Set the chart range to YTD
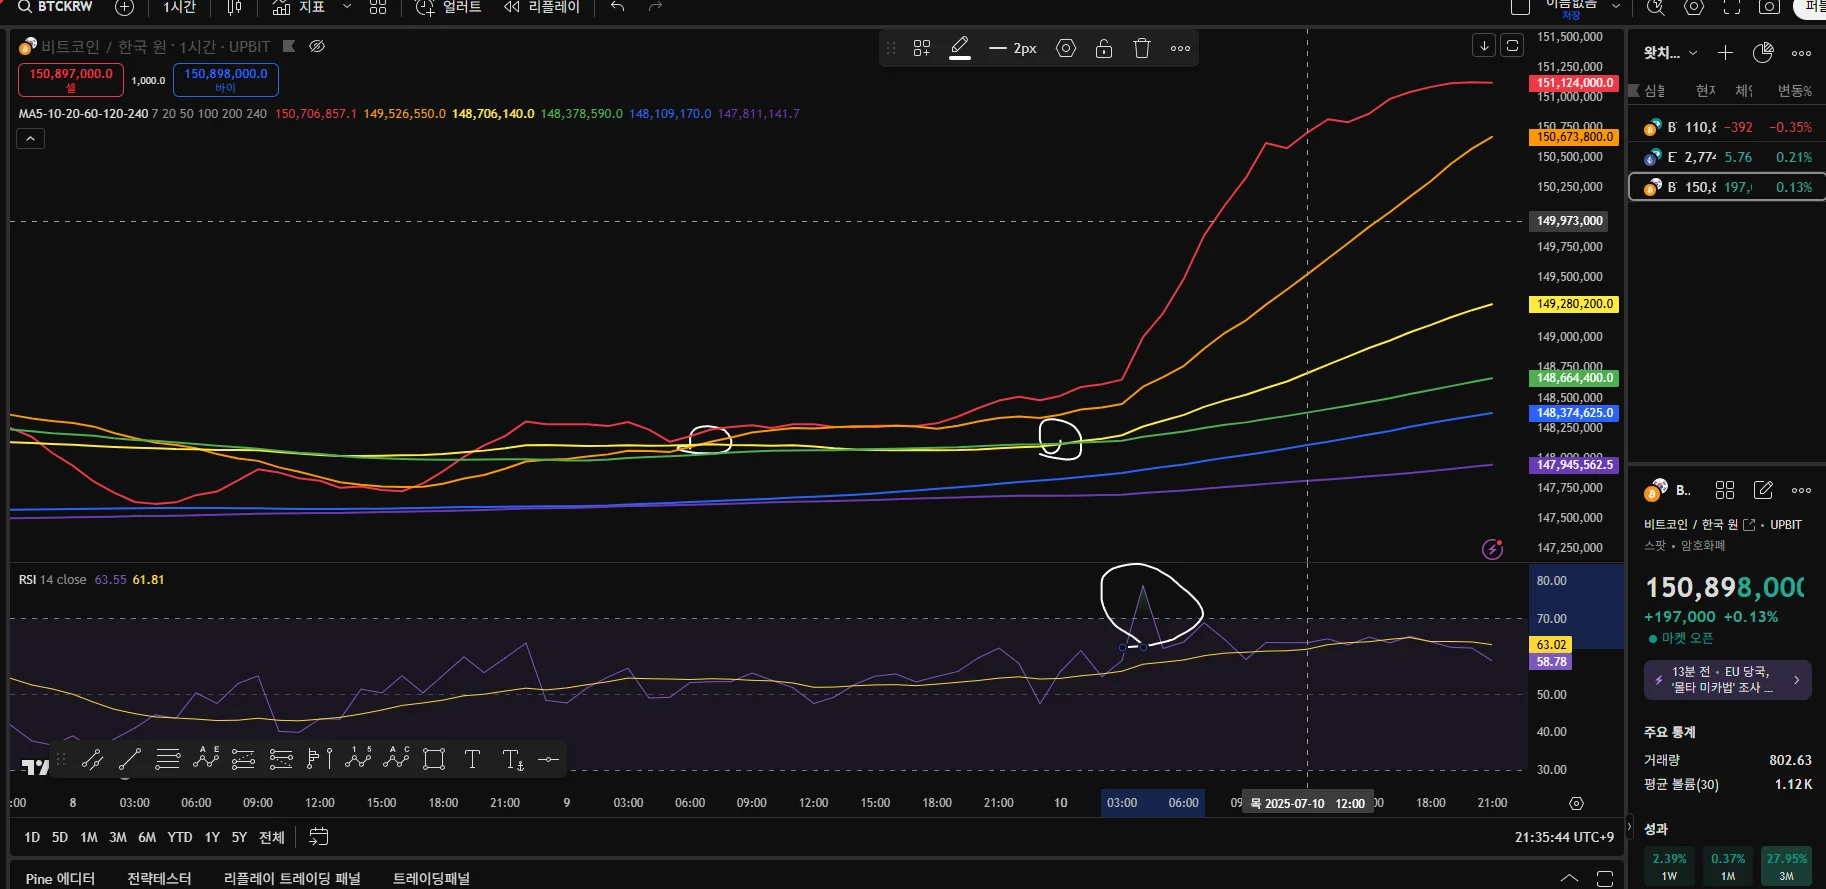Screen dimensions: 1826x889 [180, 837]
